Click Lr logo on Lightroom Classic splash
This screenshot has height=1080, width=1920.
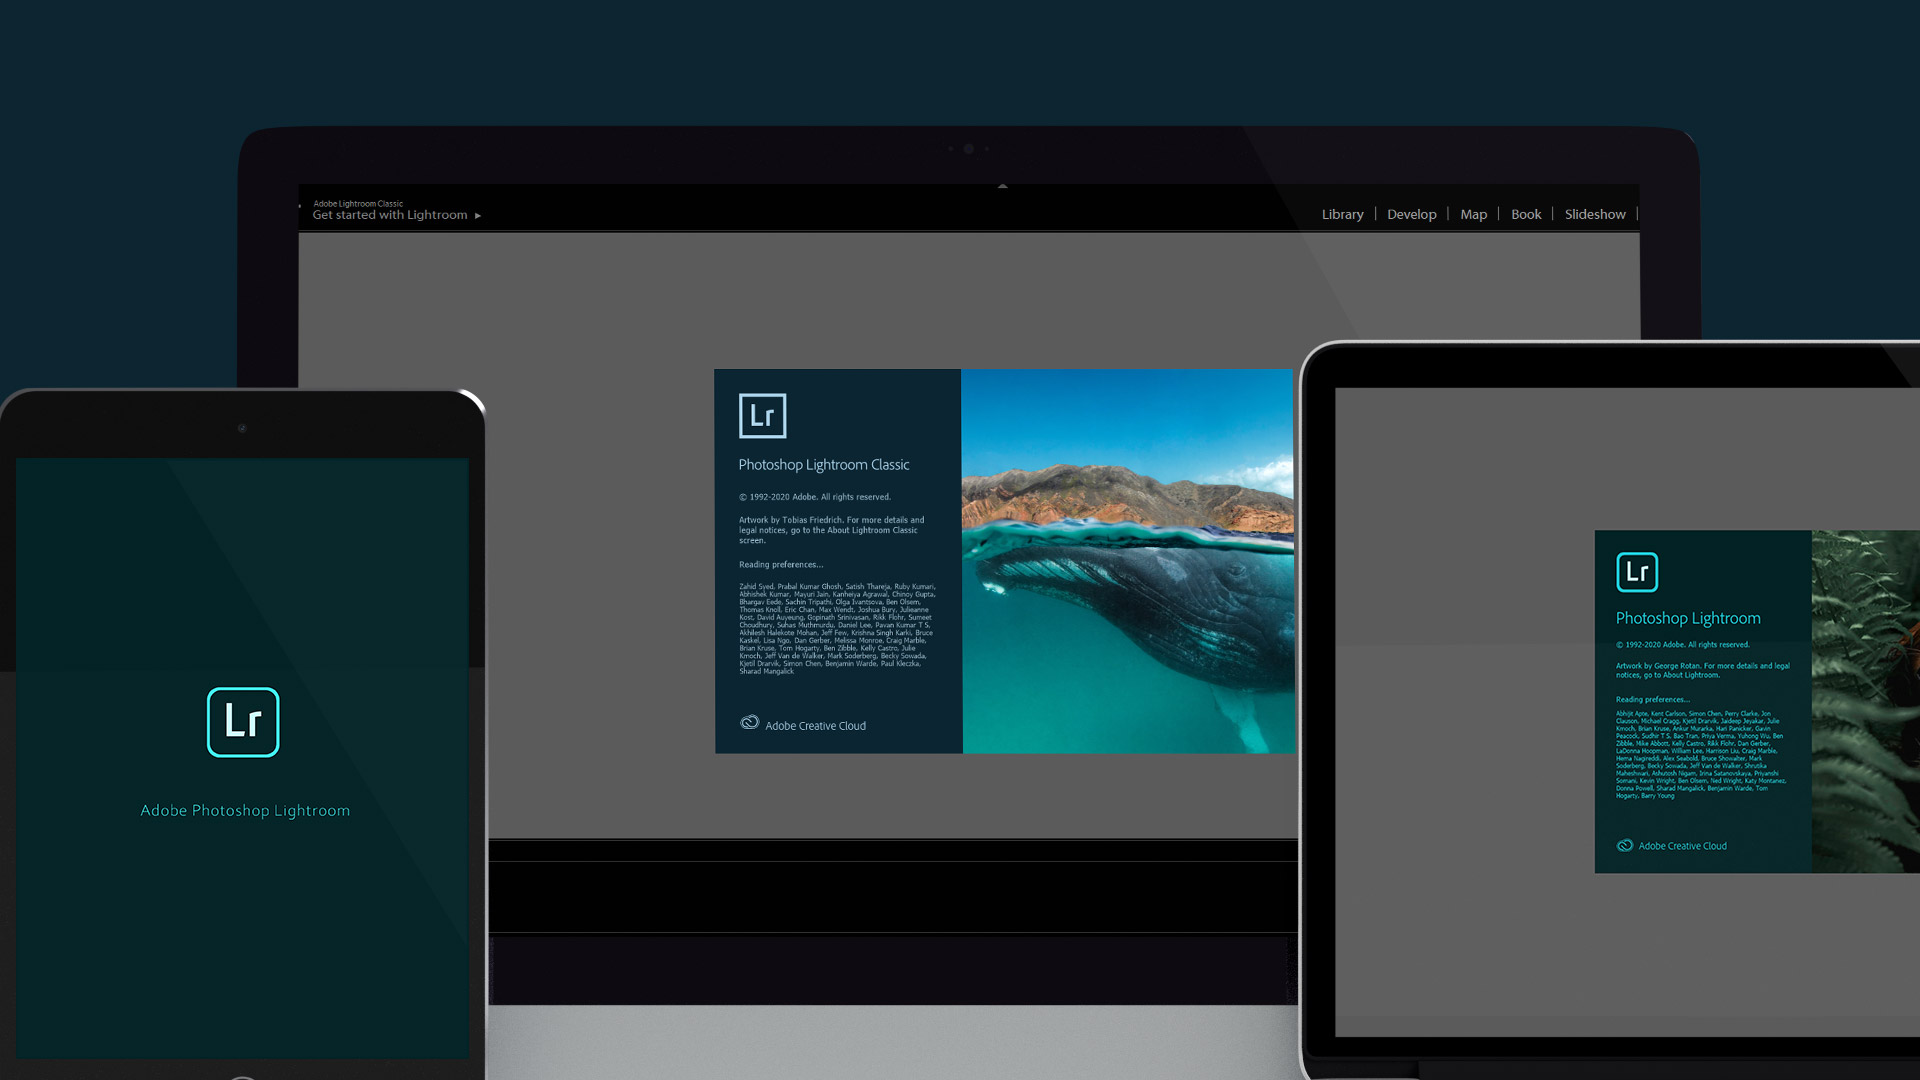pyautogui.click(x=762, y=415)
